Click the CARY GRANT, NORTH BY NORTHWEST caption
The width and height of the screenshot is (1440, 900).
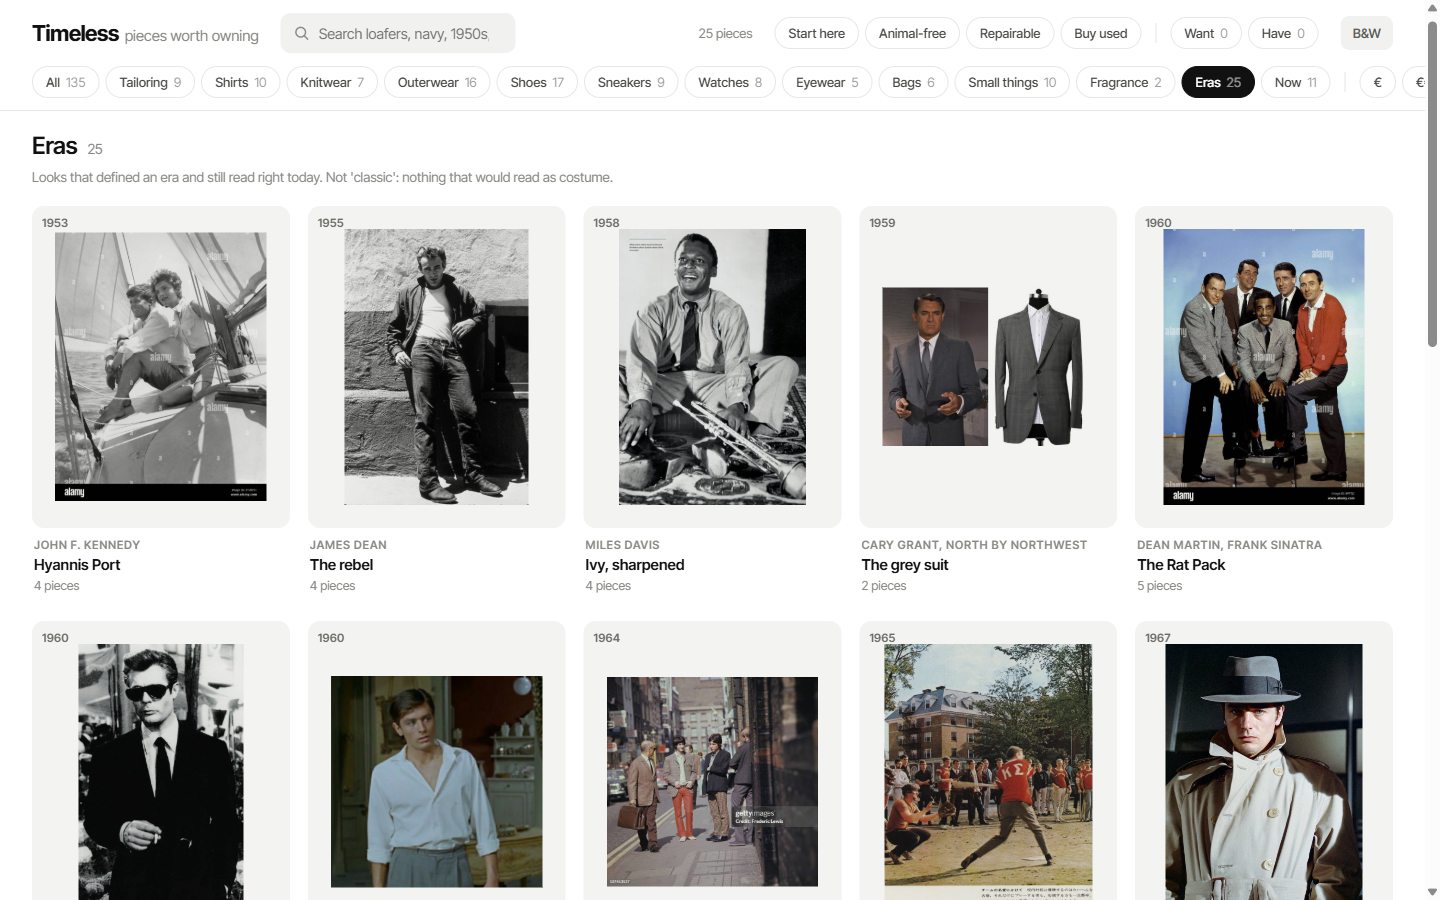point(974,545)
